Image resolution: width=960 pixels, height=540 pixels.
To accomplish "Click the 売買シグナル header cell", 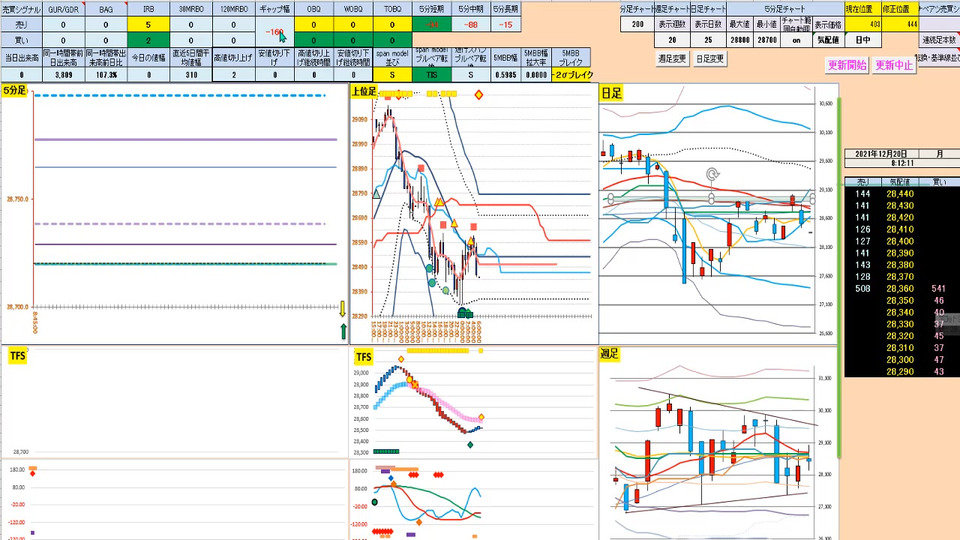I will click(21, 9).
